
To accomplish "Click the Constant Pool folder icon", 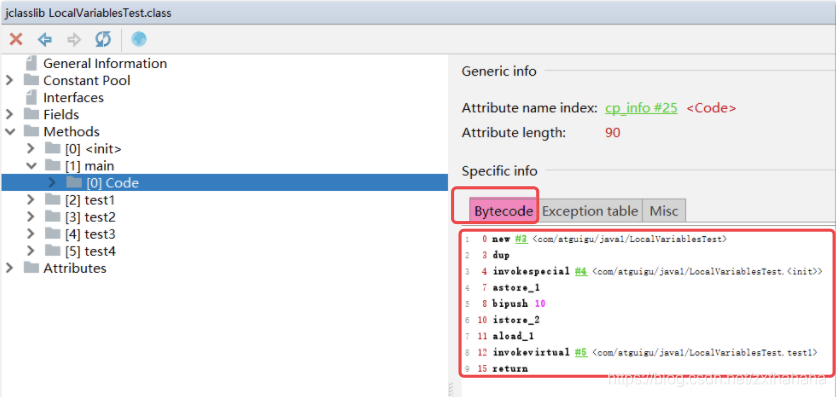I will (32, 80).
